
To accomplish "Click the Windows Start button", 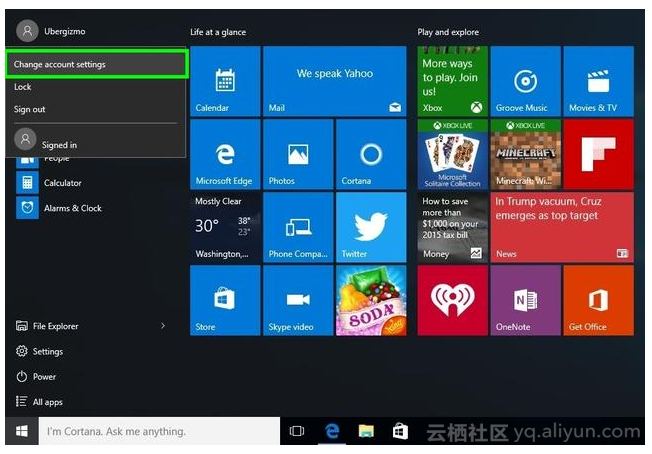I will pos(22,431).
